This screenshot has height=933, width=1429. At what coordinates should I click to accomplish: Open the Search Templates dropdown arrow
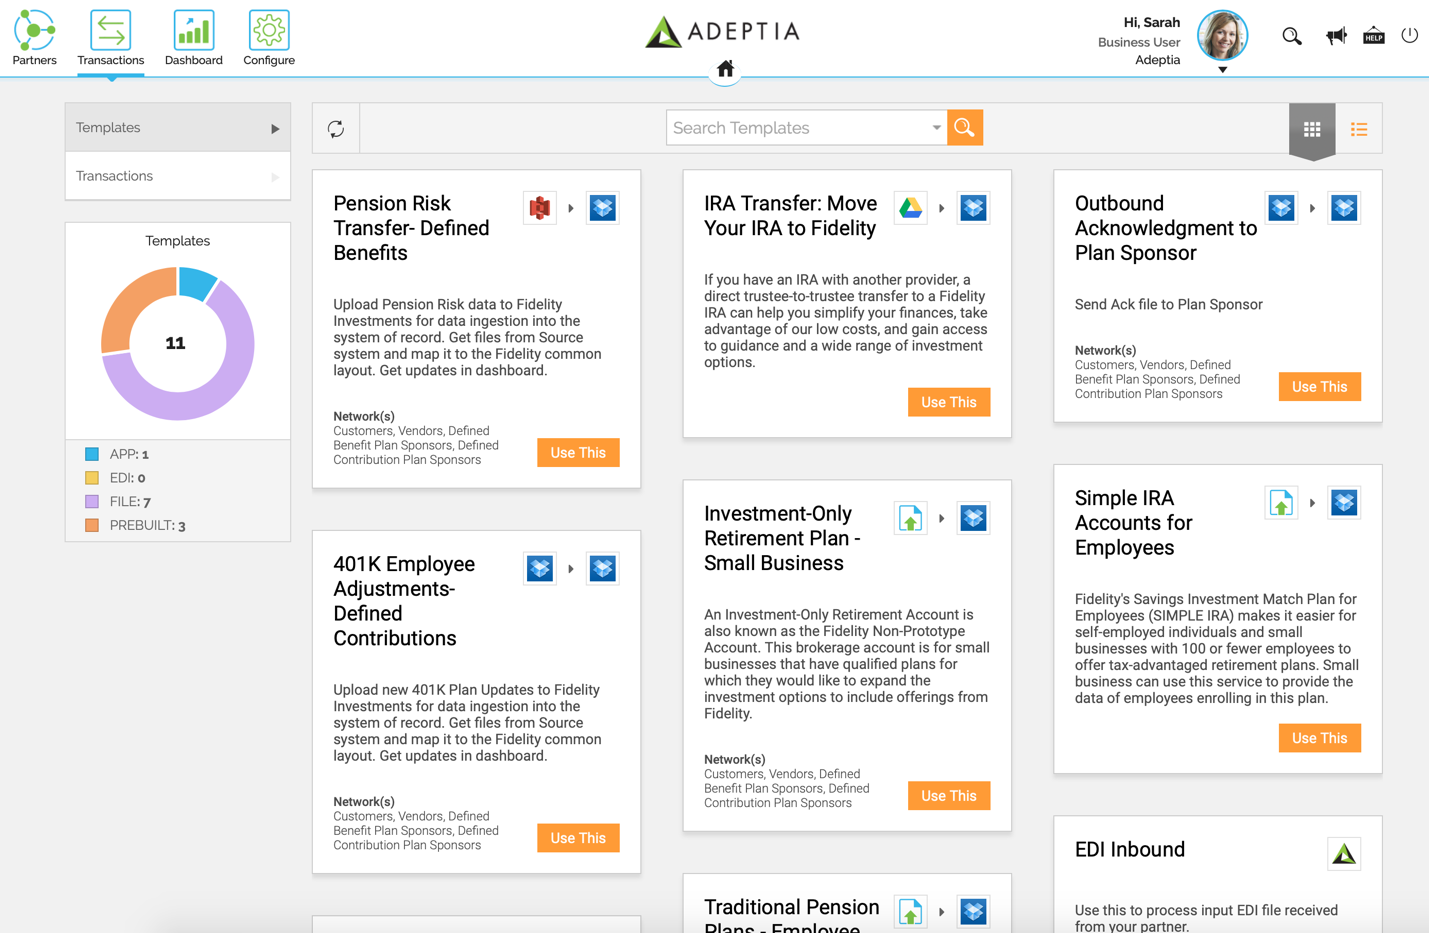[x=936, y=128]
